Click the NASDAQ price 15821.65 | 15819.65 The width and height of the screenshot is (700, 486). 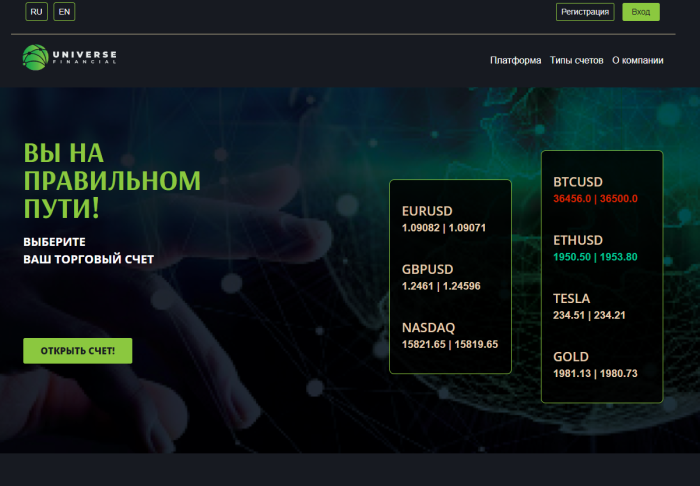pyautogui.click(x=450, y=345)
